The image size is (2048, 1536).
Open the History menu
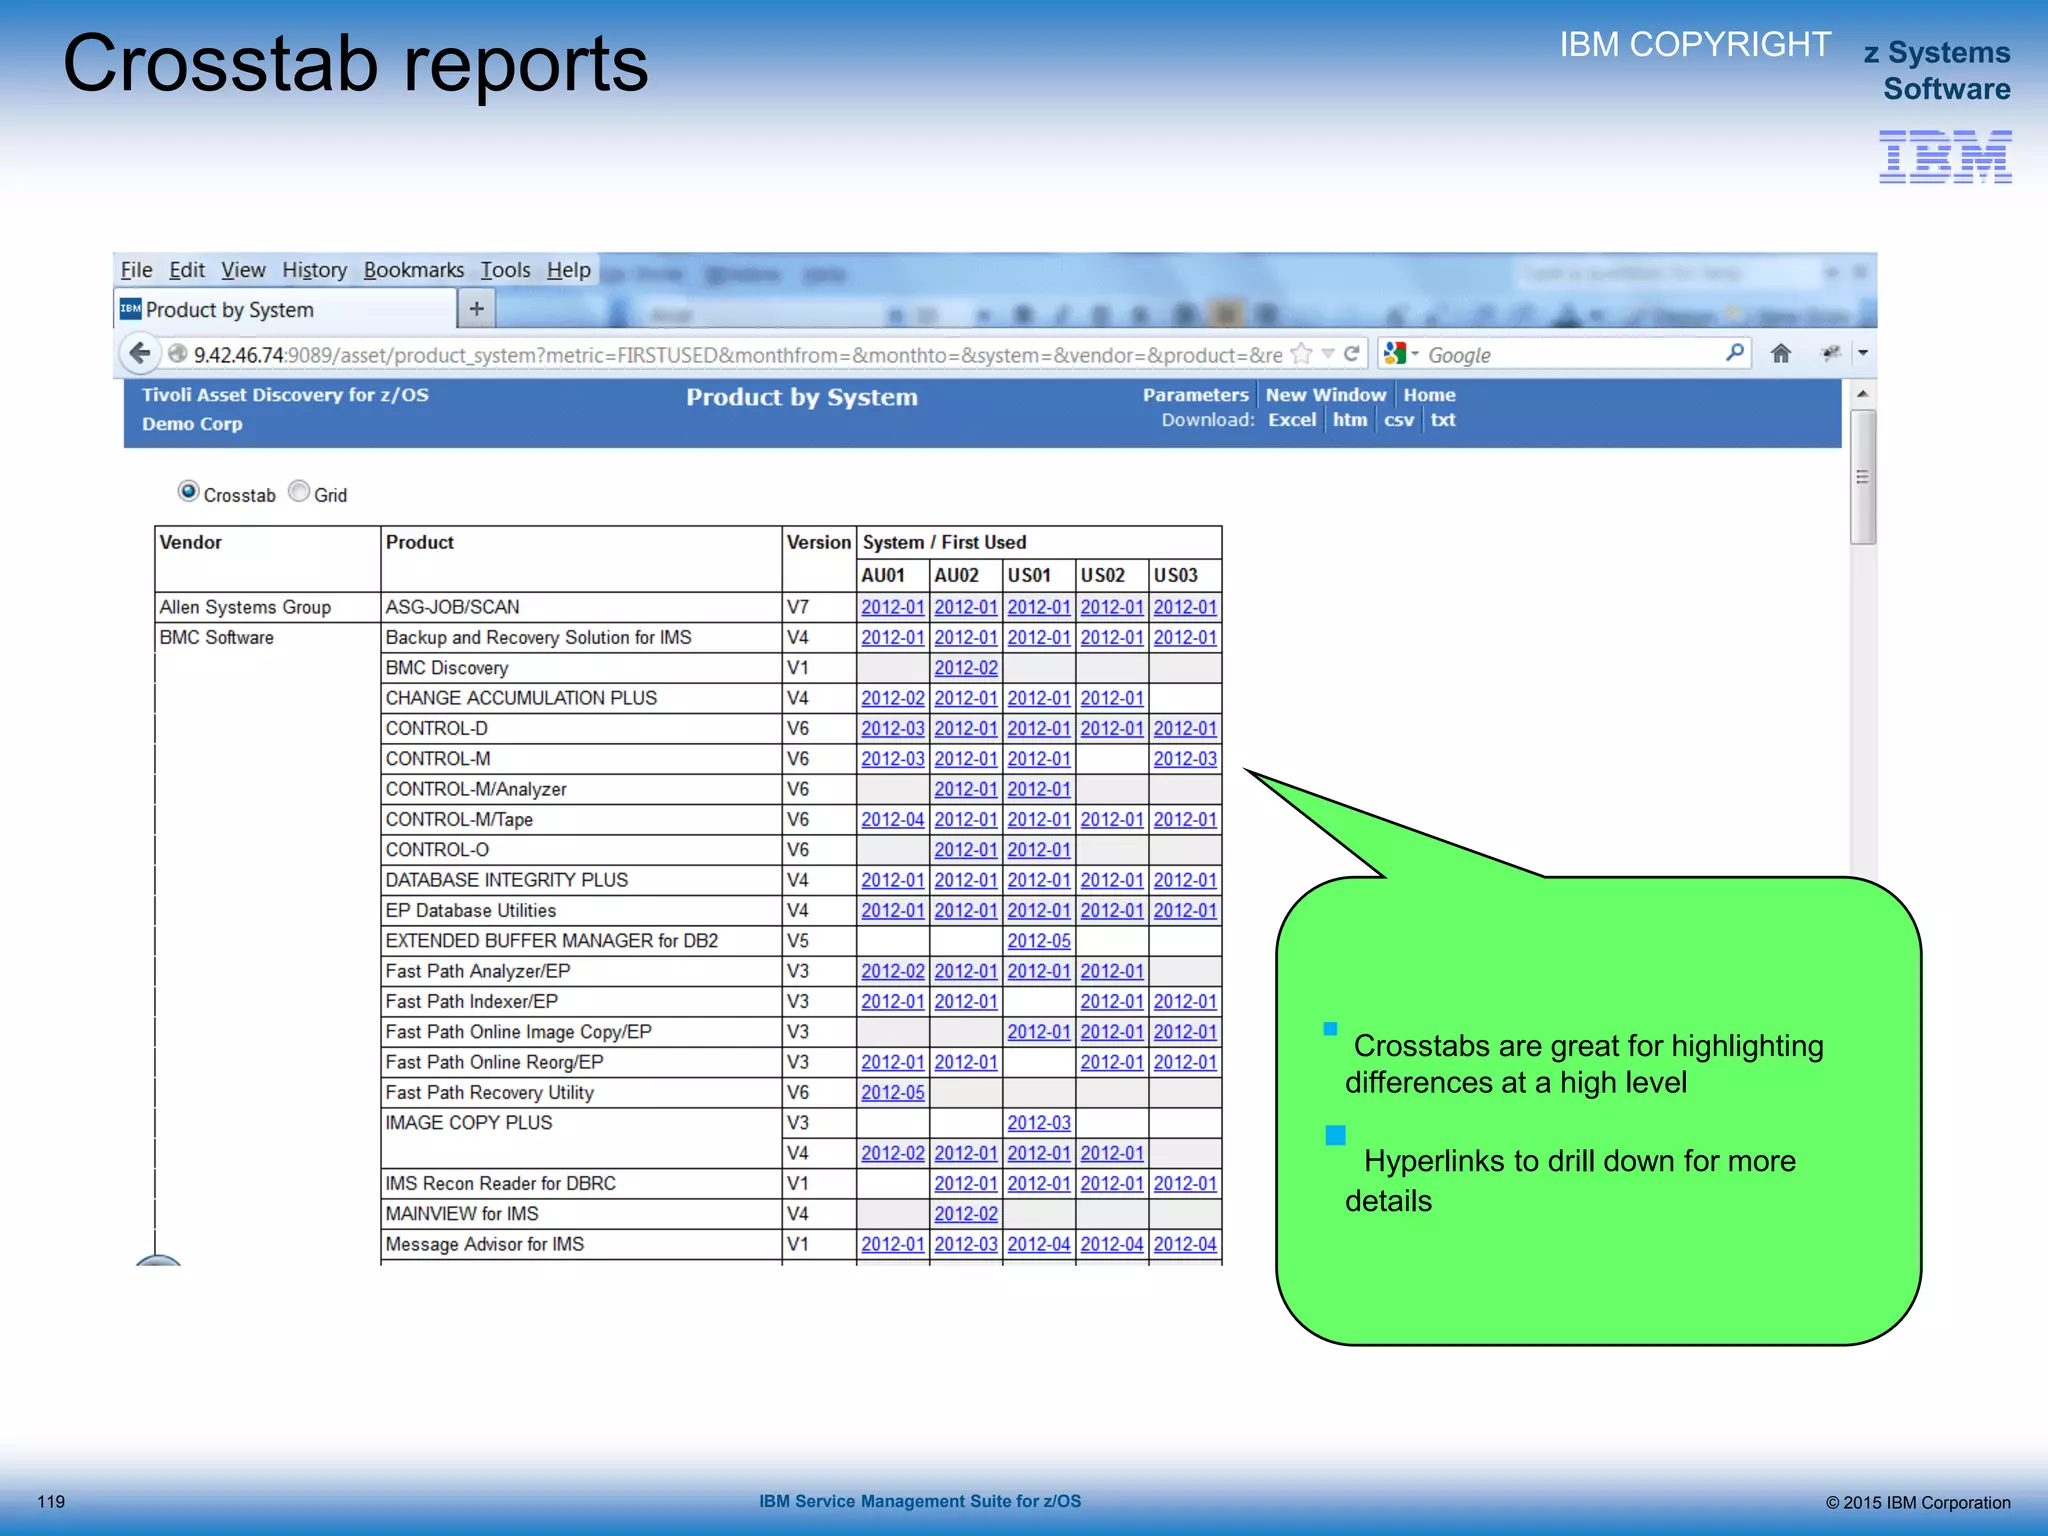click(314, 270)
